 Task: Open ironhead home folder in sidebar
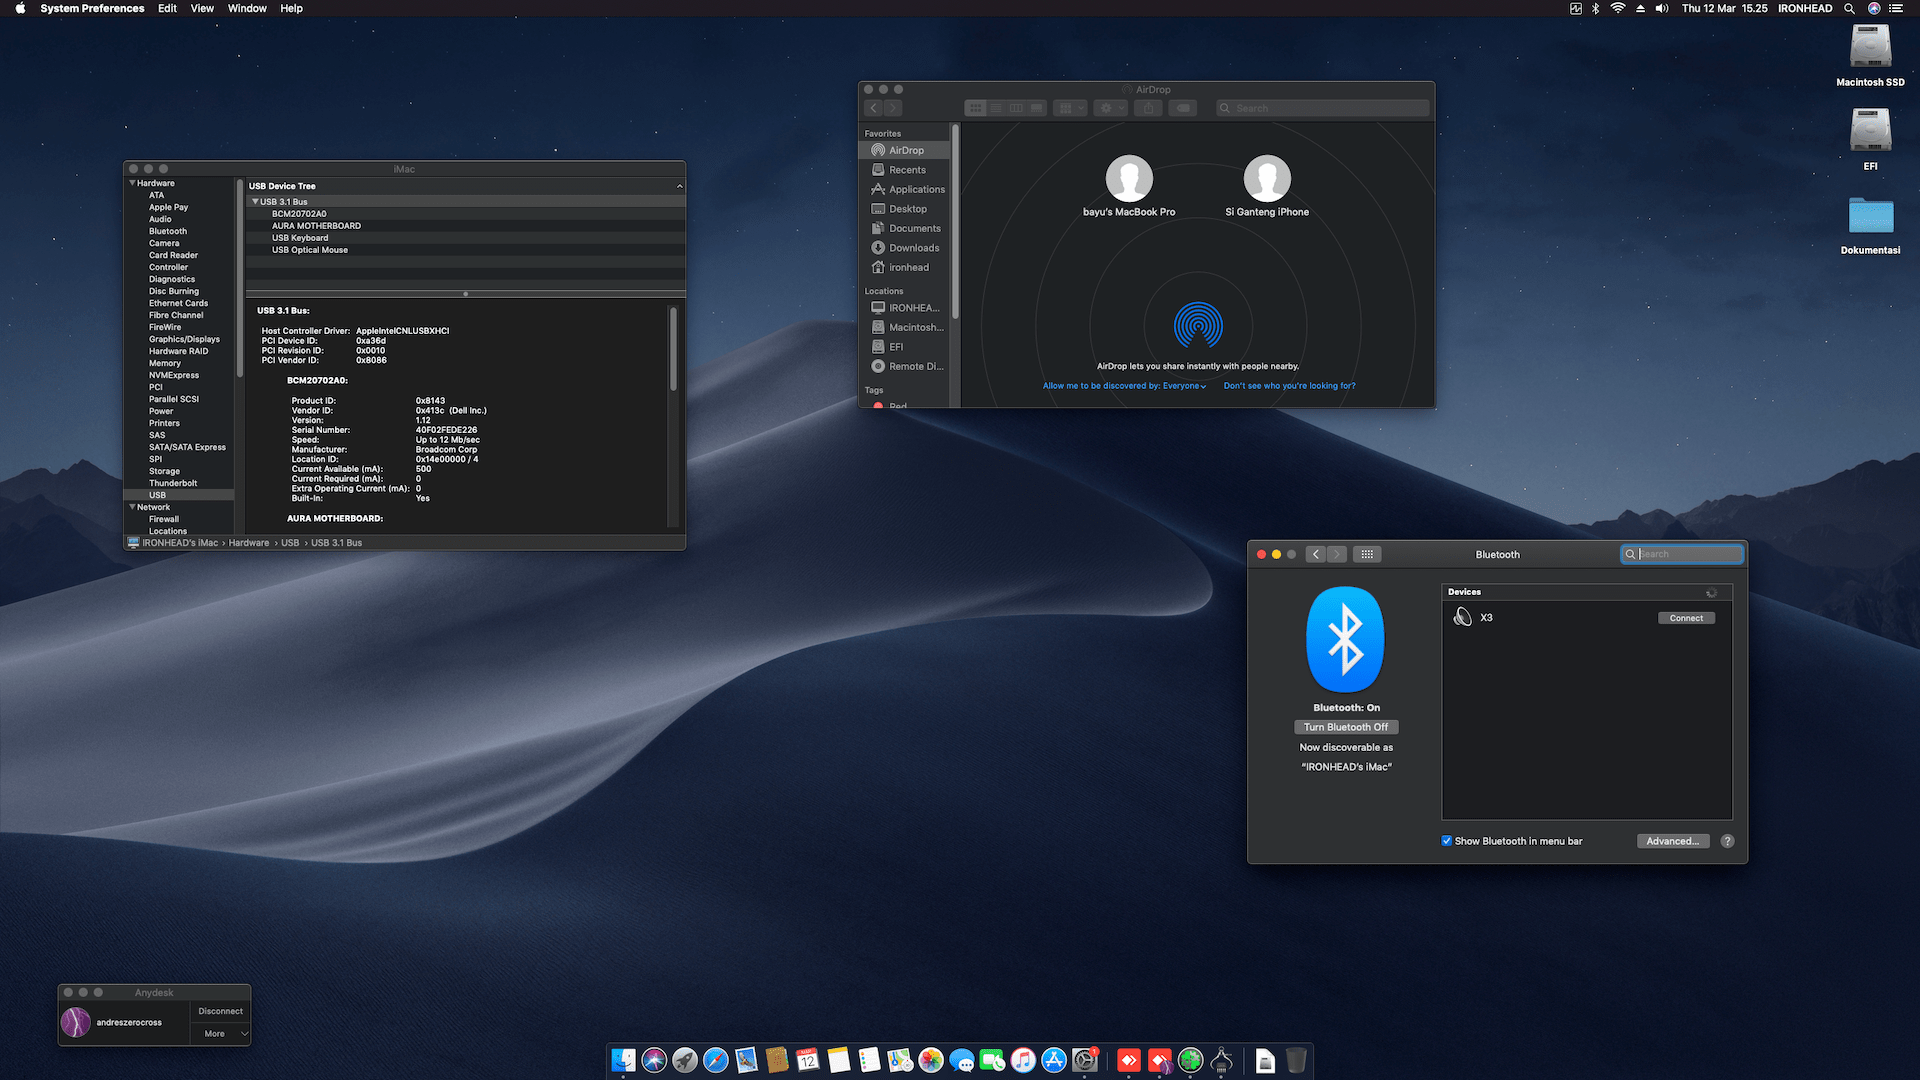pyautogui.click(x=905, y=267)
